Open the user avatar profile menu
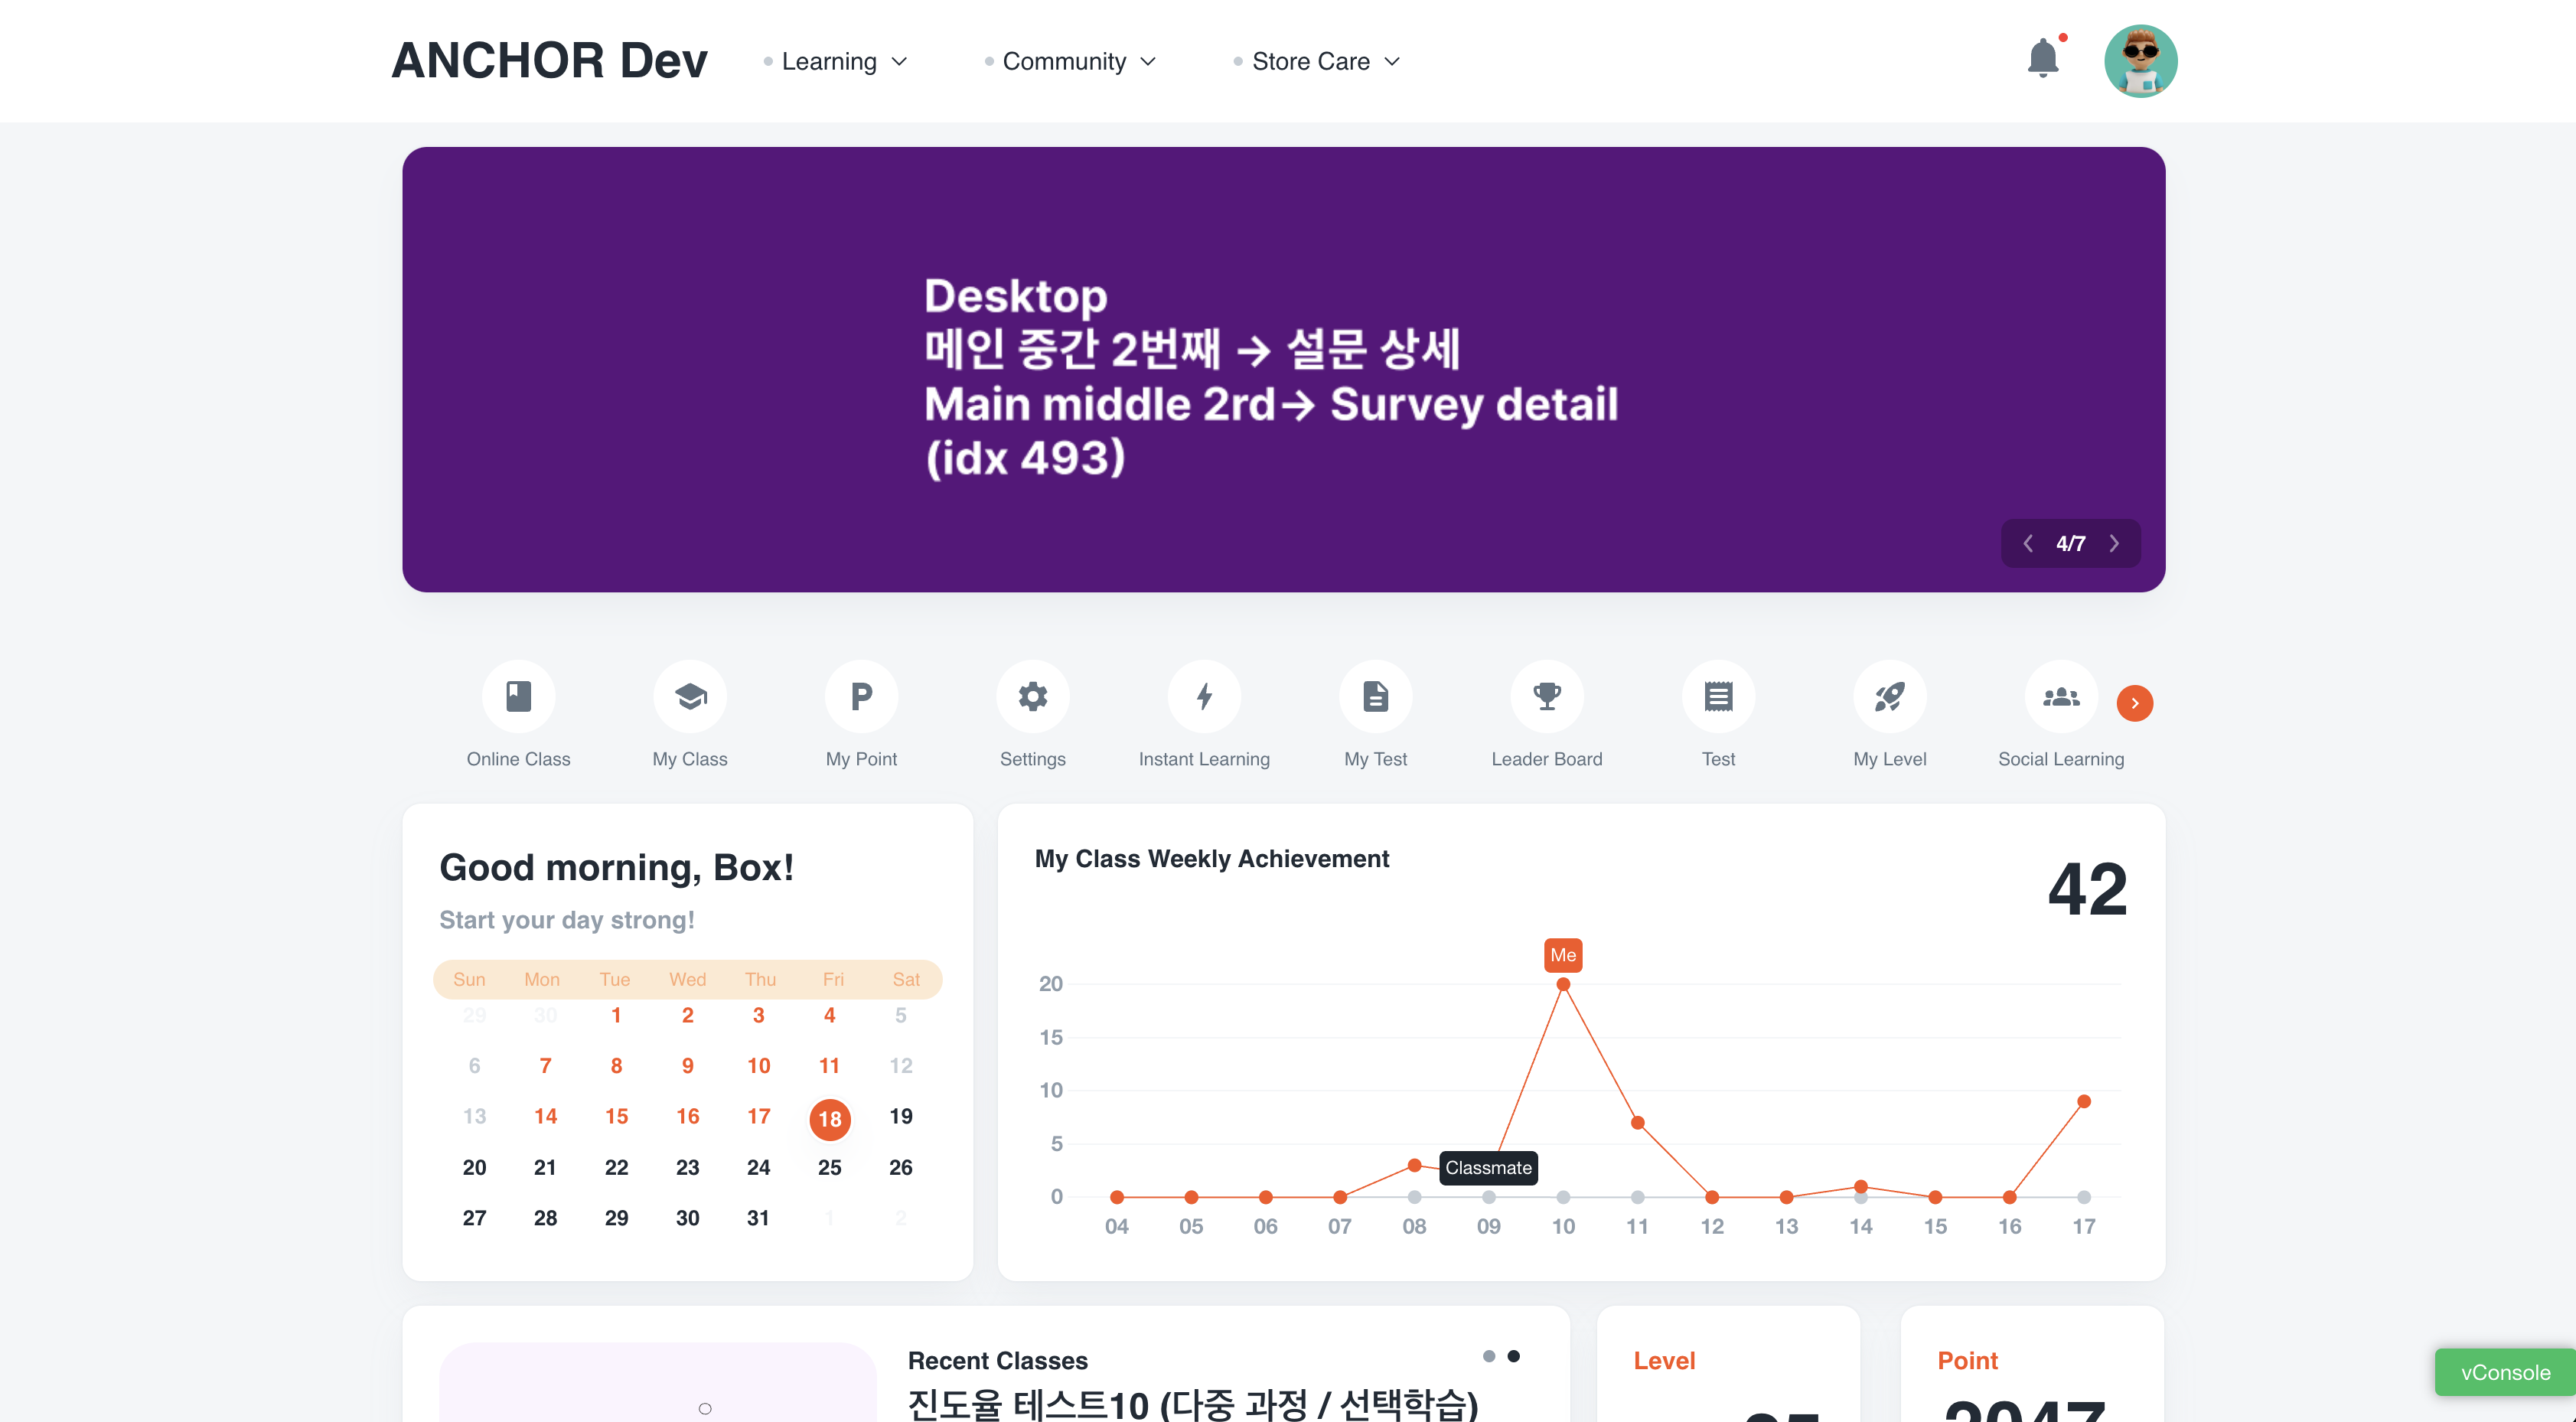 pyautogui.click(x=2140, y=61)
